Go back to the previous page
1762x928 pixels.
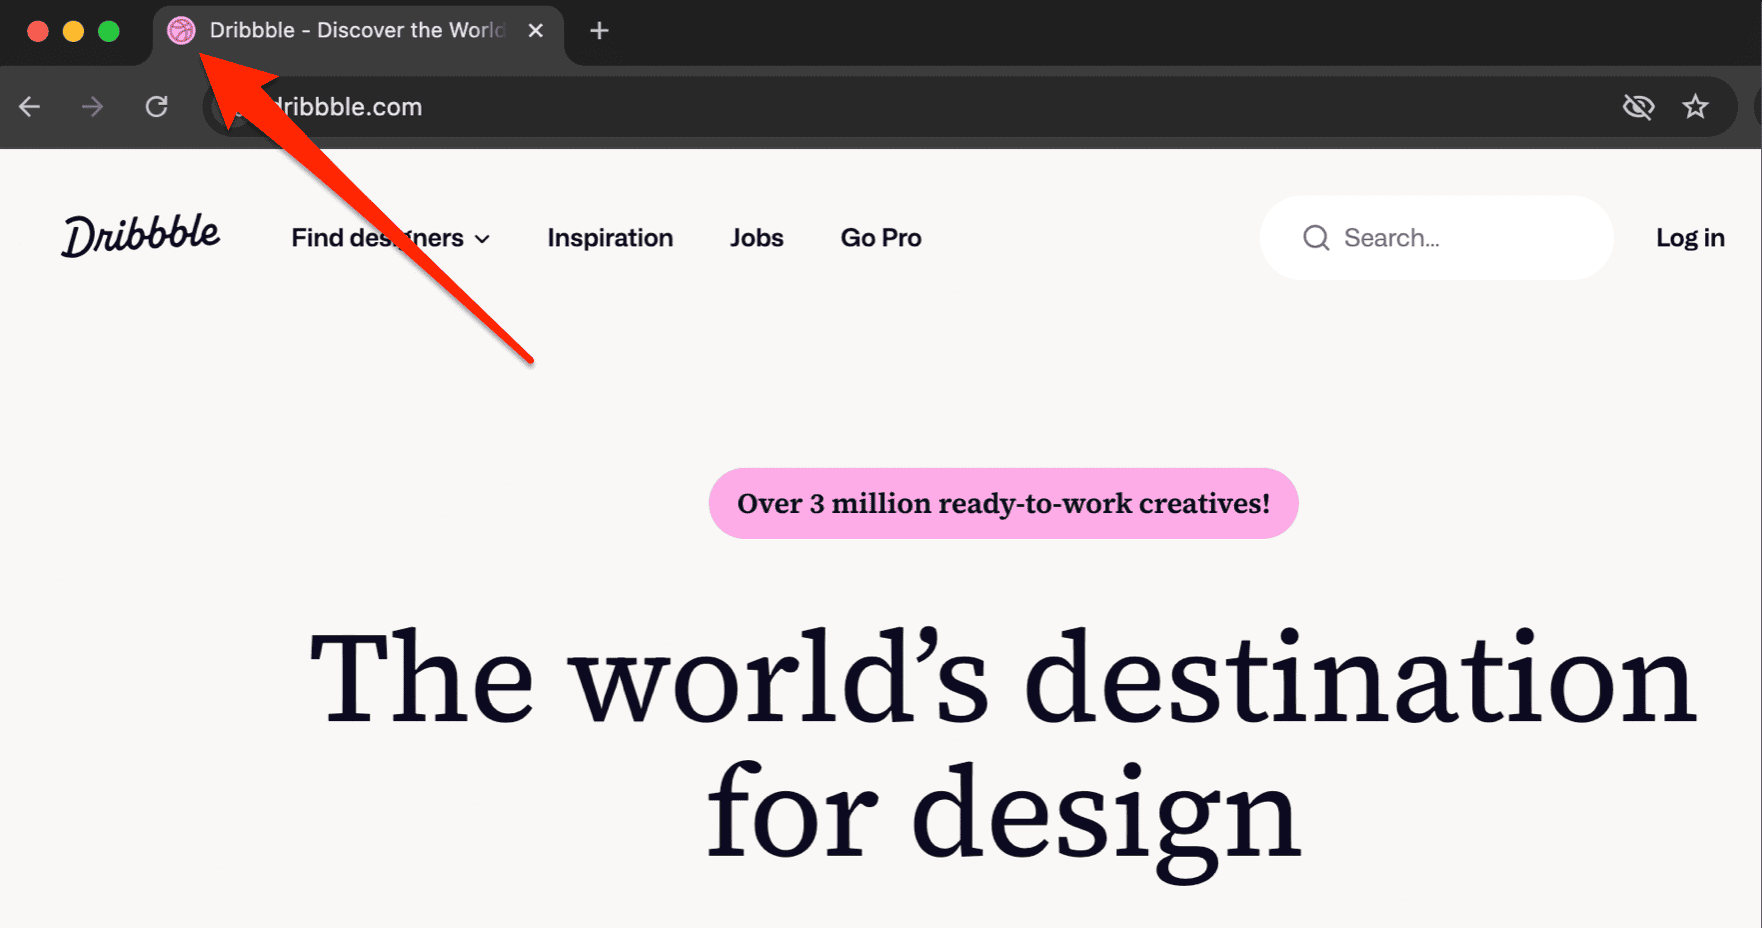pos(30,107)
